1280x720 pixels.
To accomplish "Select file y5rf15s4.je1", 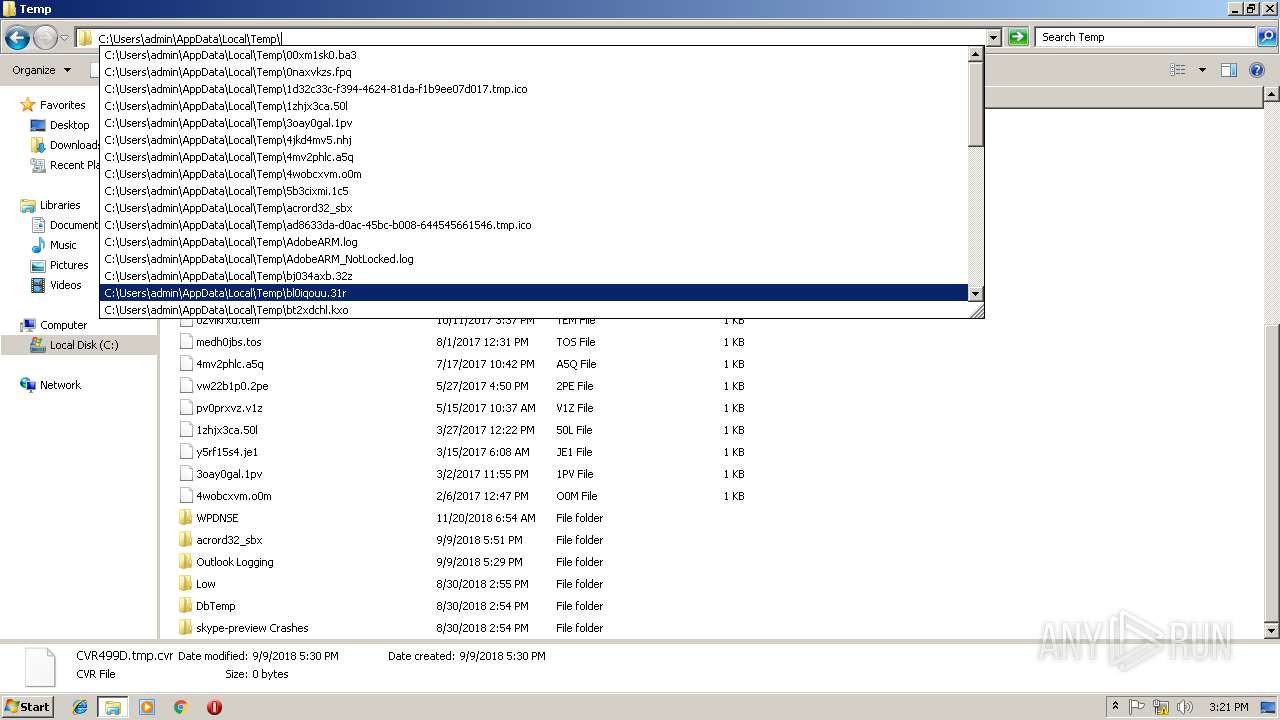I will point(227,452).
